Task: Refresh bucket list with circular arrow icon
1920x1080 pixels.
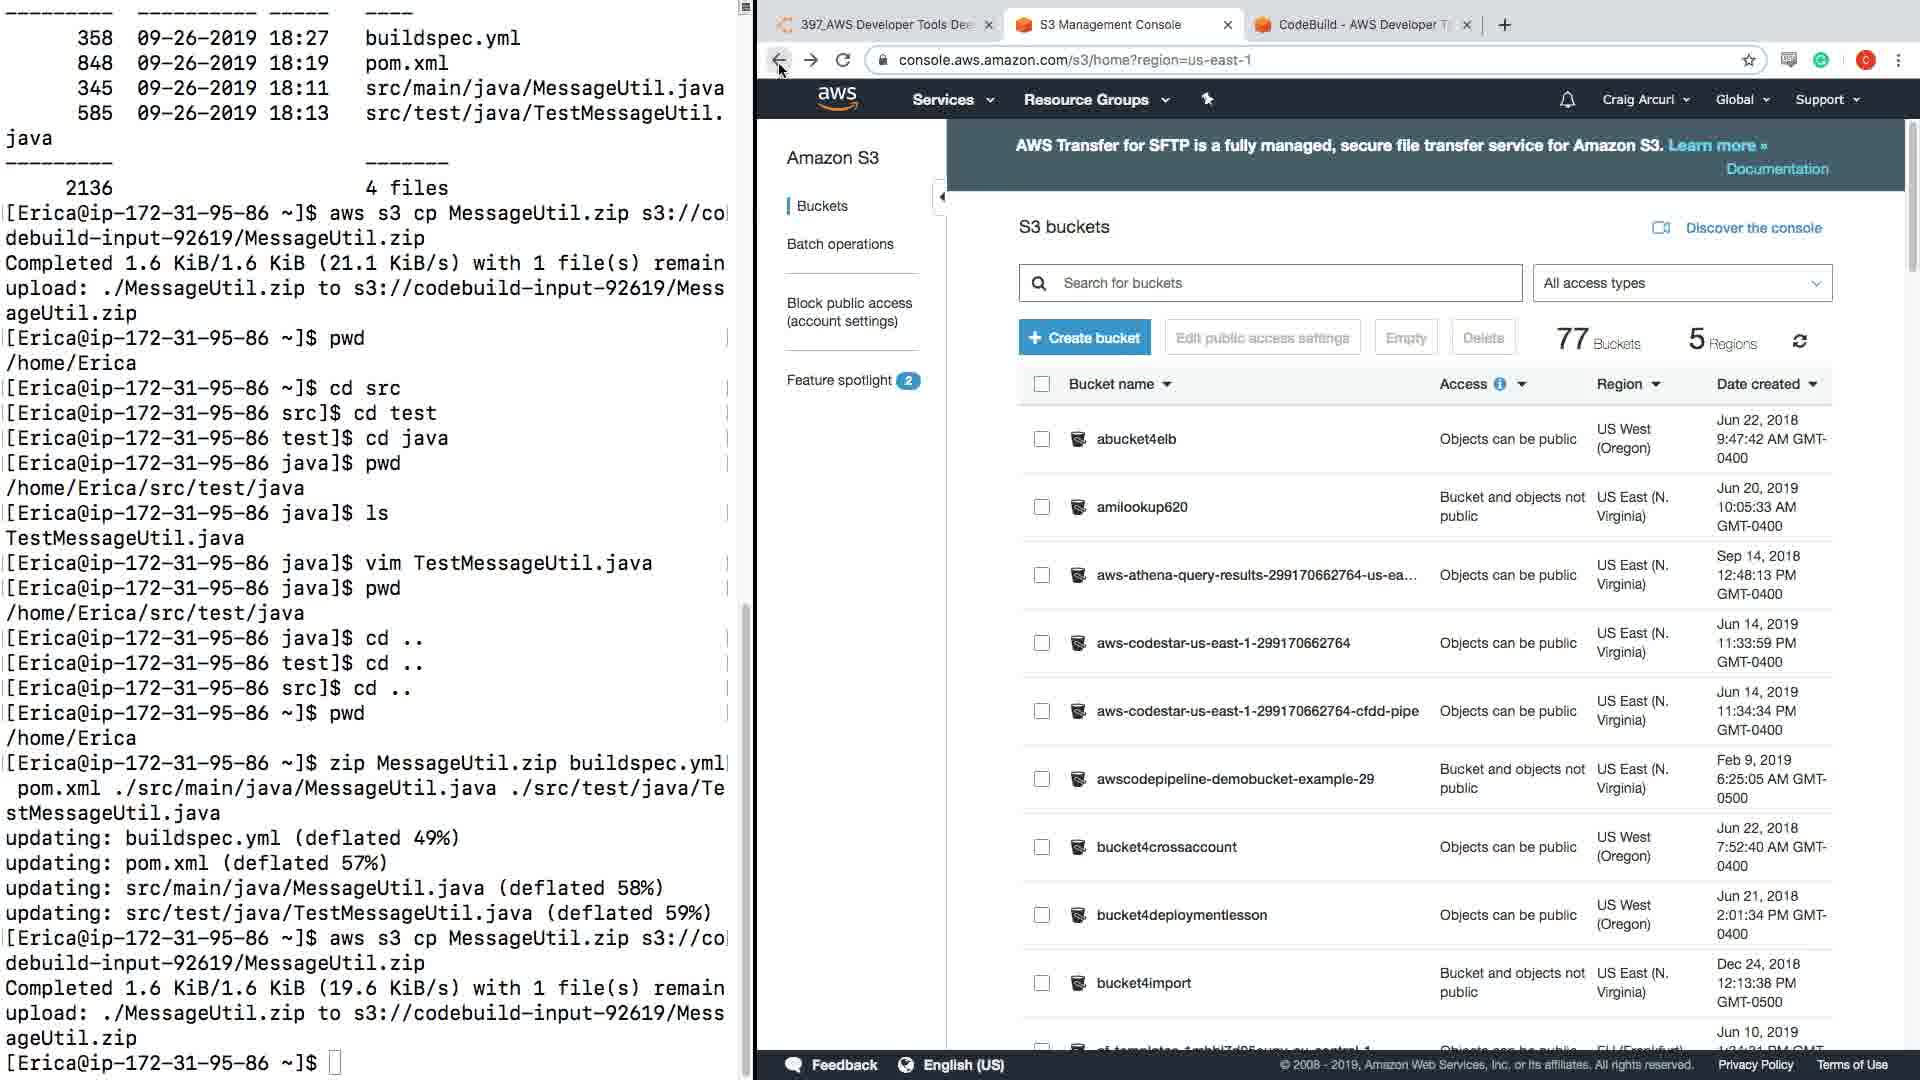Action: pos(1799,342)
